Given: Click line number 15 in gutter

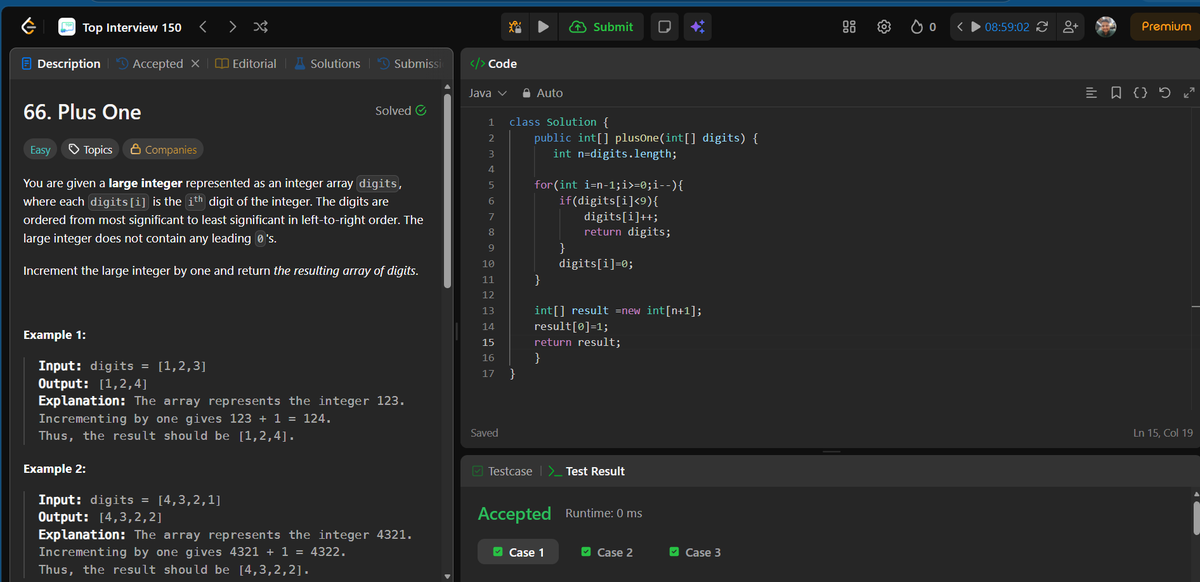Looking at the screenshot, I should pyautogui.click(x=488, y=342).
